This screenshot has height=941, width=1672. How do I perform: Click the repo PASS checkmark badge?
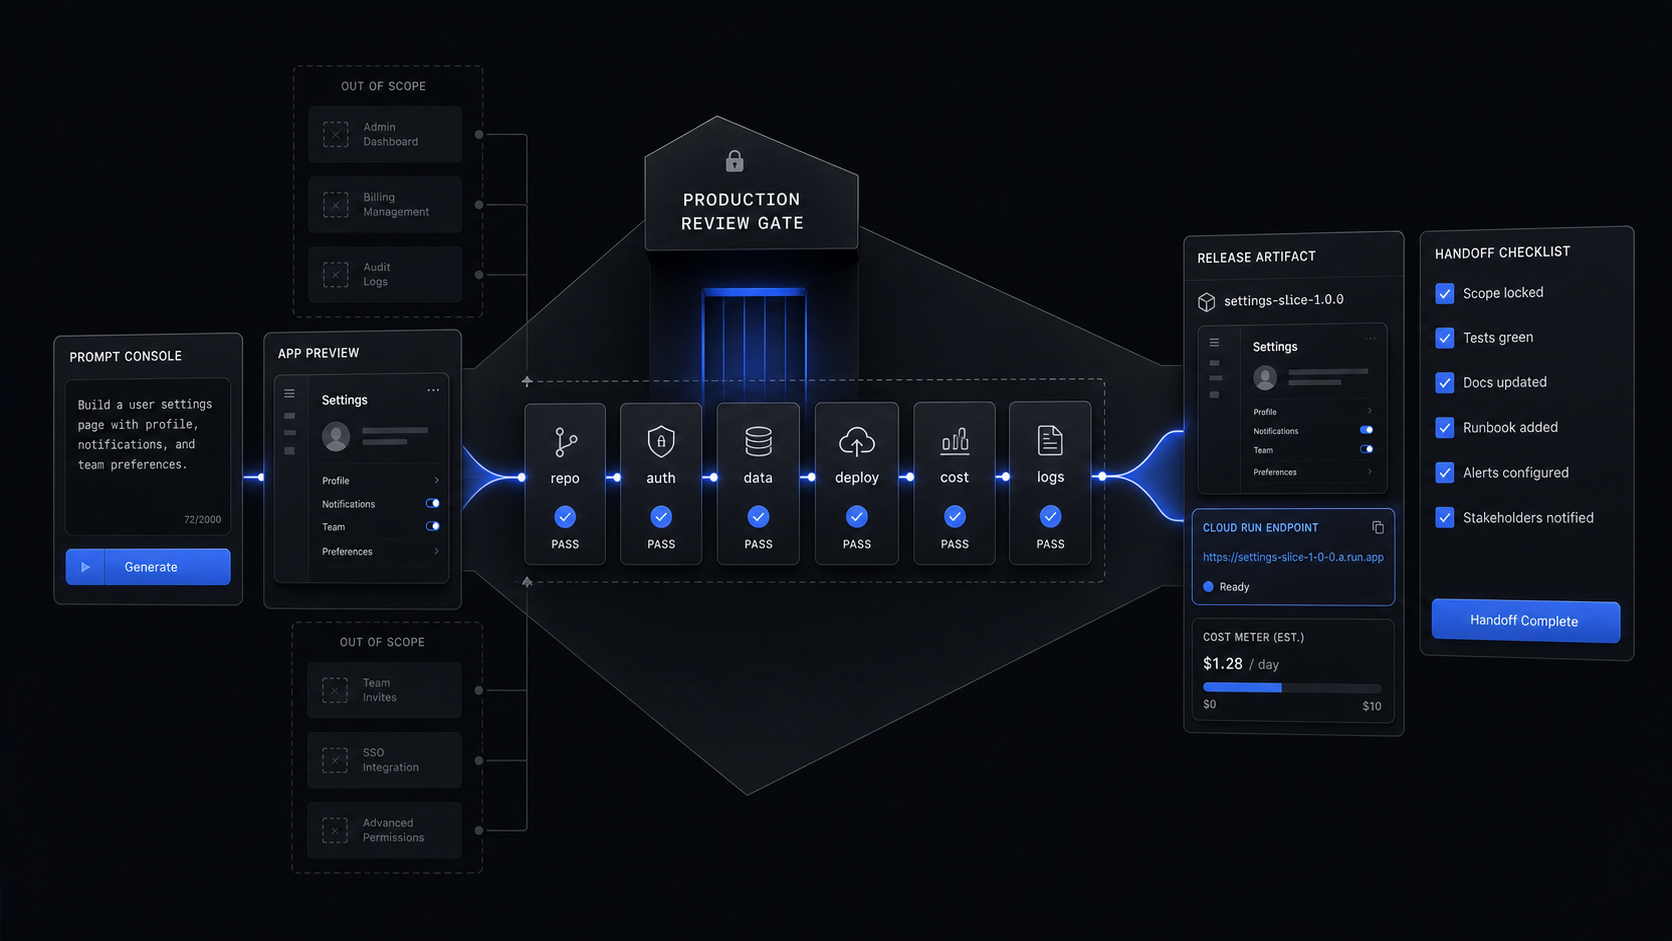coord(565,517)
